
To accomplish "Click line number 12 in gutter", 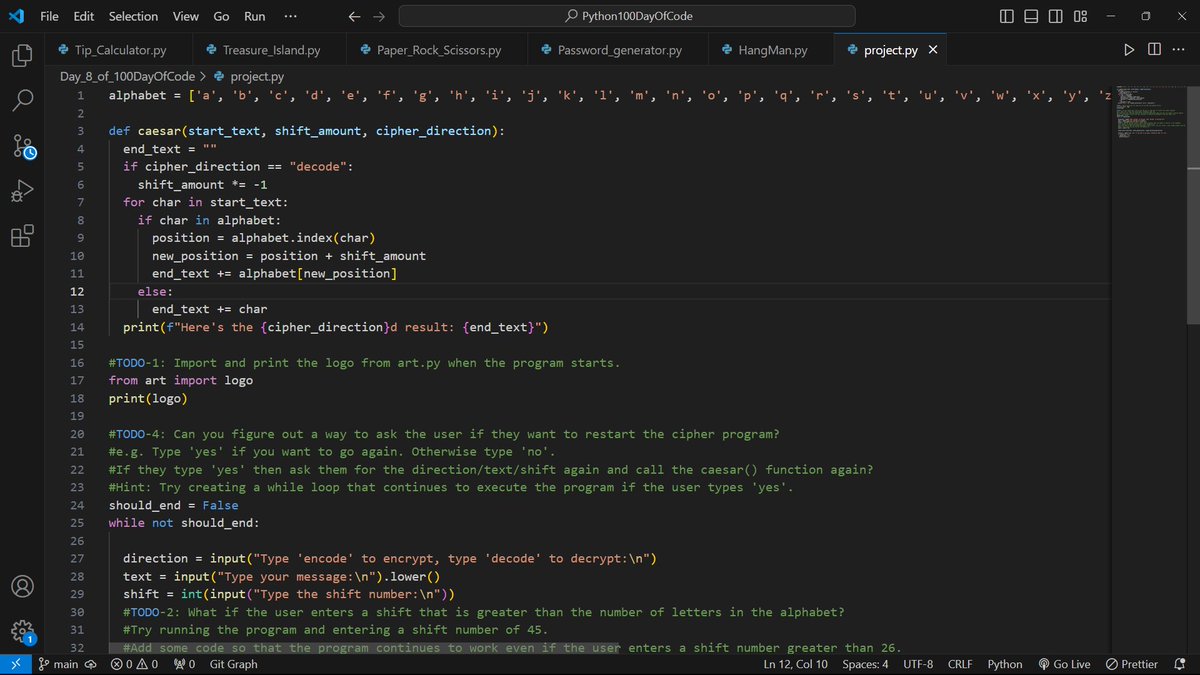I will 78,291.
